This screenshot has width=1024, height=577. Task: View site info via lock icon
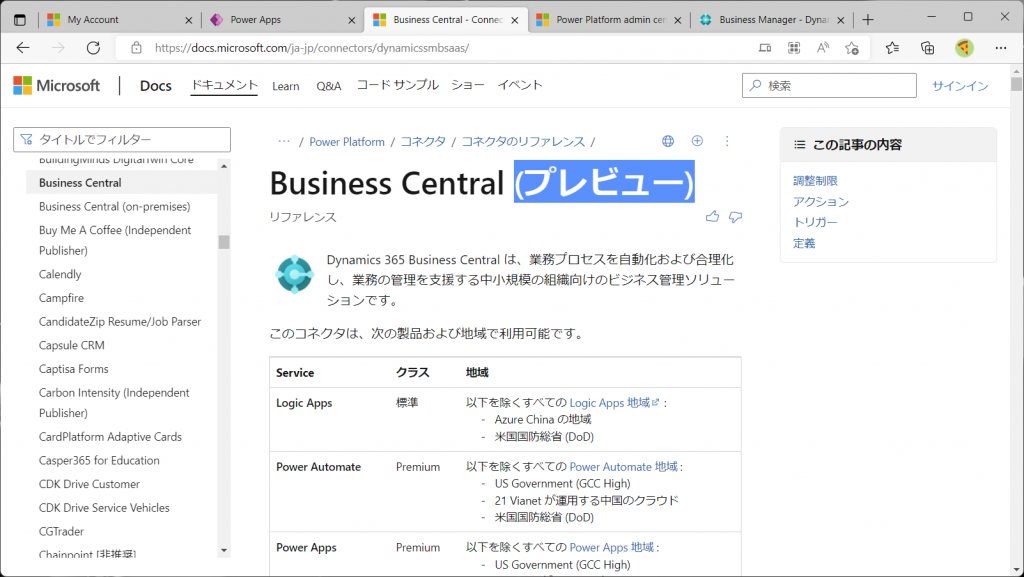pyautogui.click(x=136, y=48)
